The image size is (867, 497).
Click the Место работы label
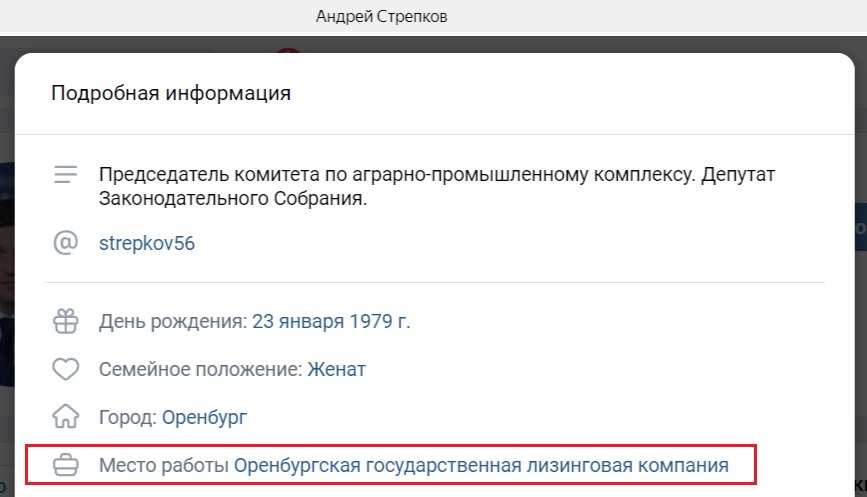[163, 465]
